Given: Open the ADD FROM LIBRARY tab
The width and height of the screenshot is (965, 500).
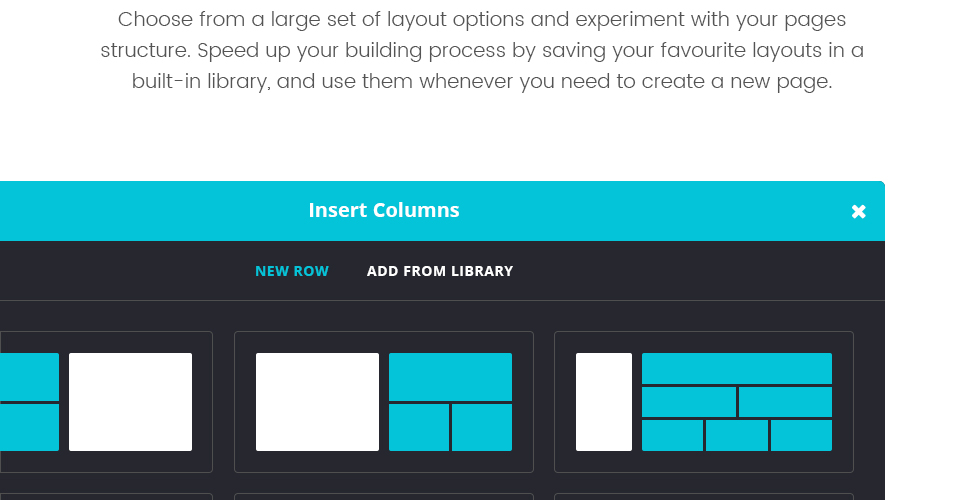Looking at the screenshot, I should (x=439, y=271).
